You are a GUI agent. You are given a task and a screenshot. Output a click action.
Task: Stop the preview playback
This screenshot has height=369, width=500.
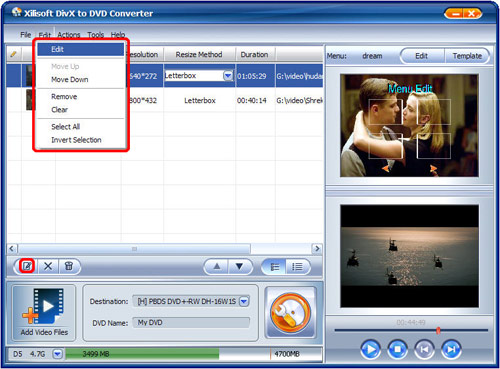coord(397,349)
